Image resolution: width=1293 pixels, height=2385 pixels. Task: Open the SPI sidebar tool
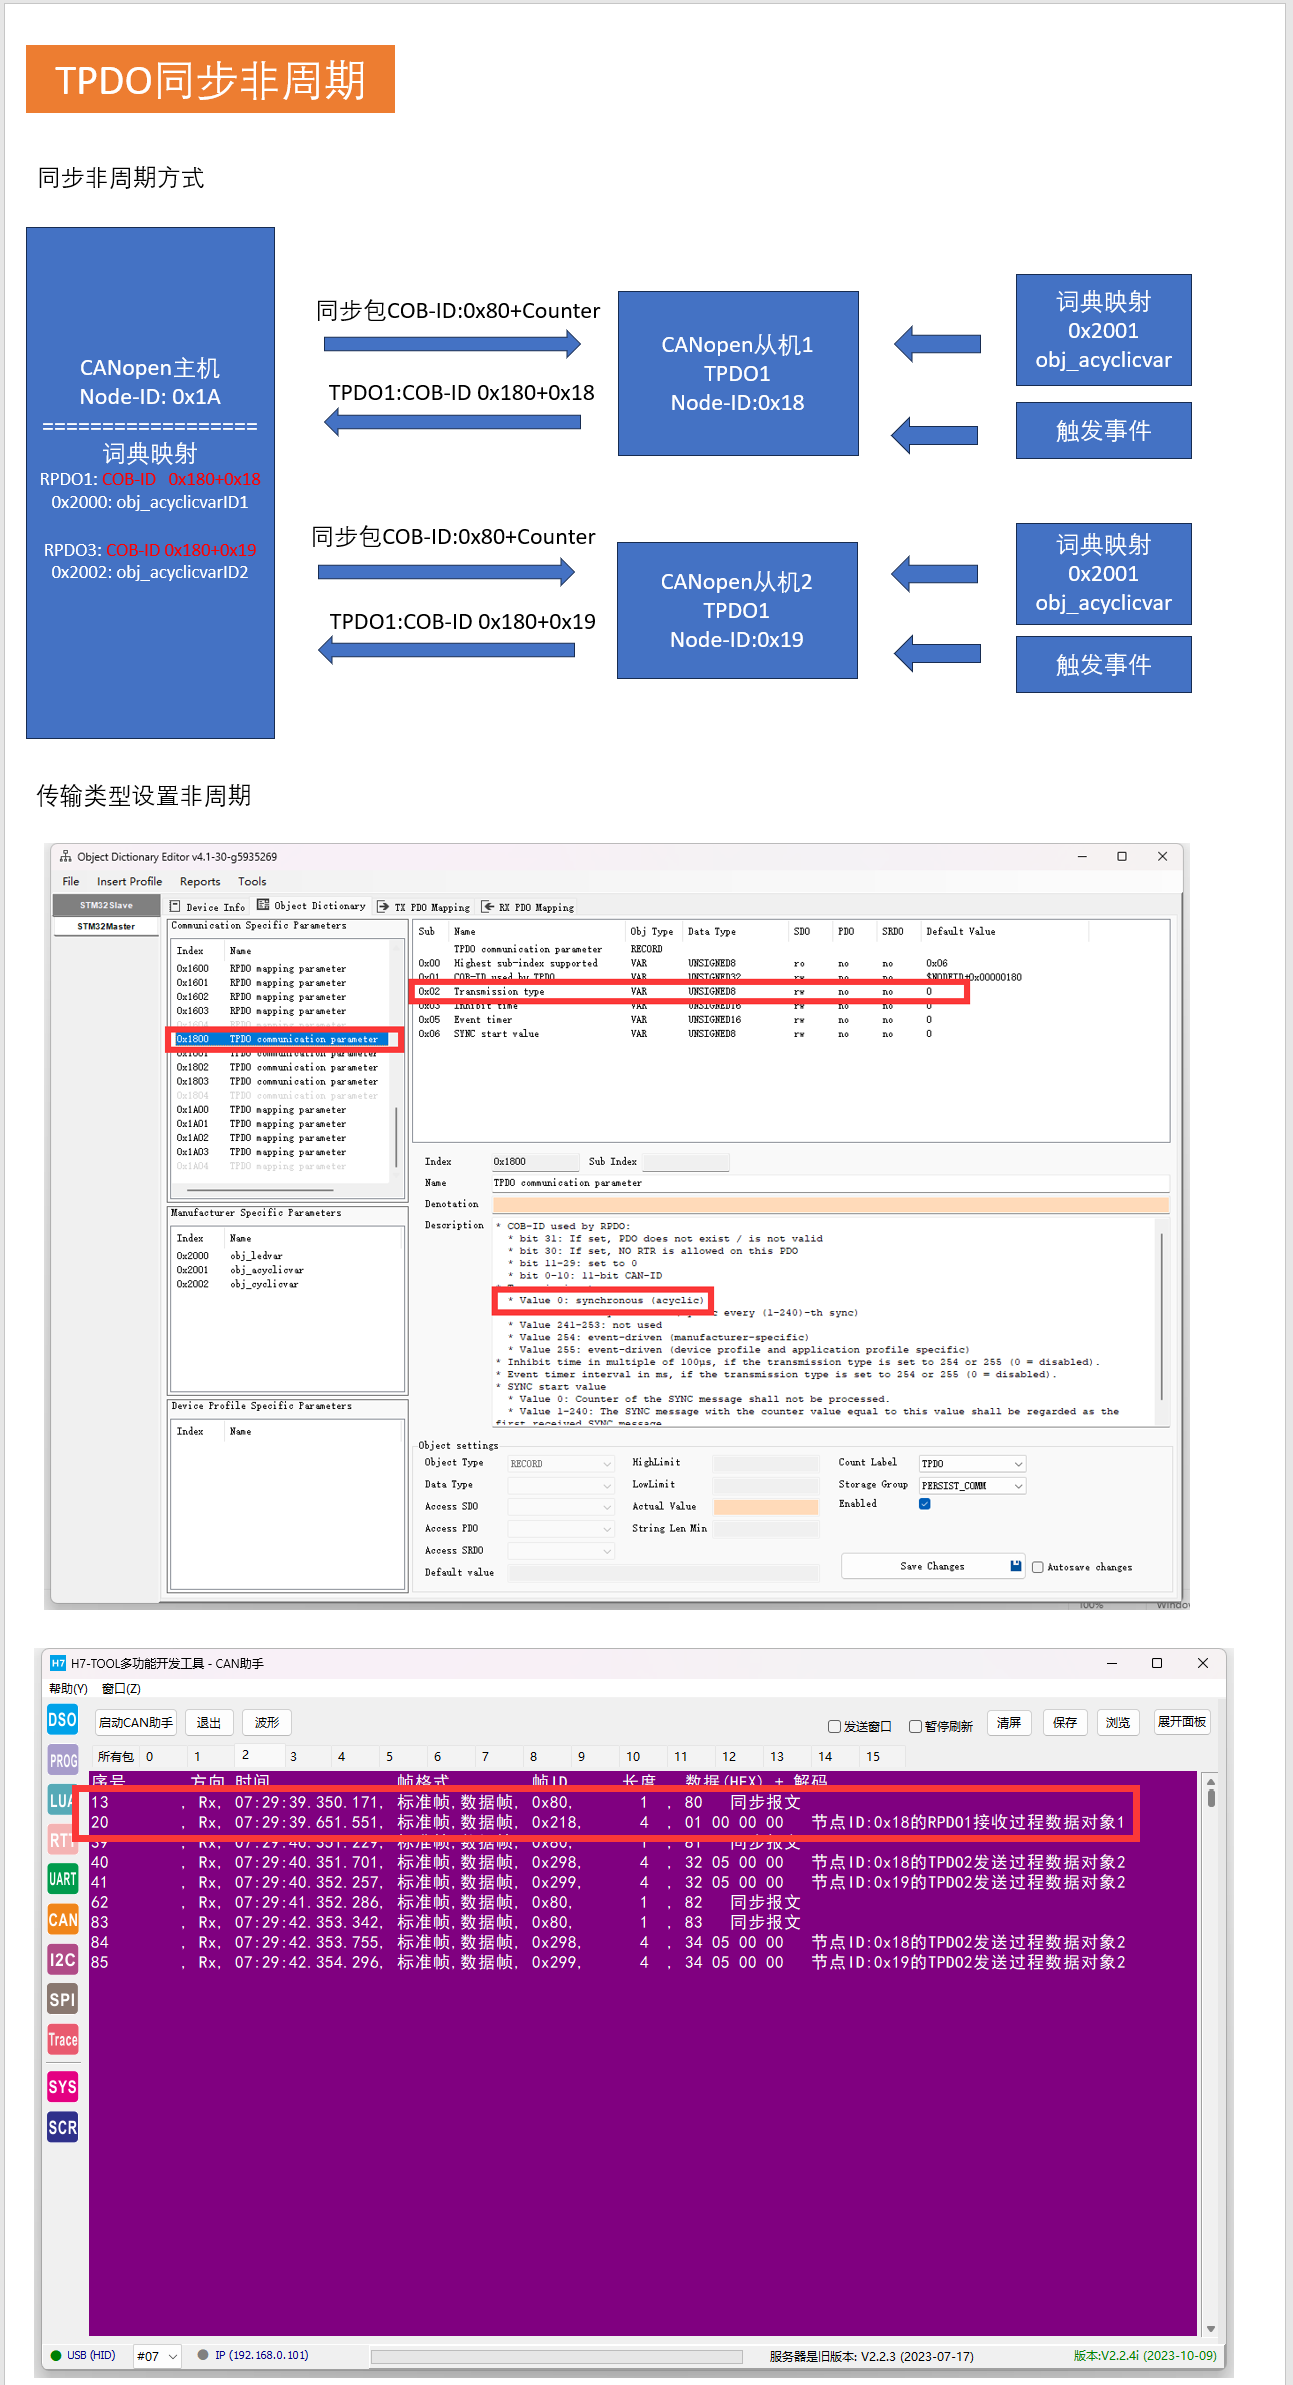point(62,1999)
